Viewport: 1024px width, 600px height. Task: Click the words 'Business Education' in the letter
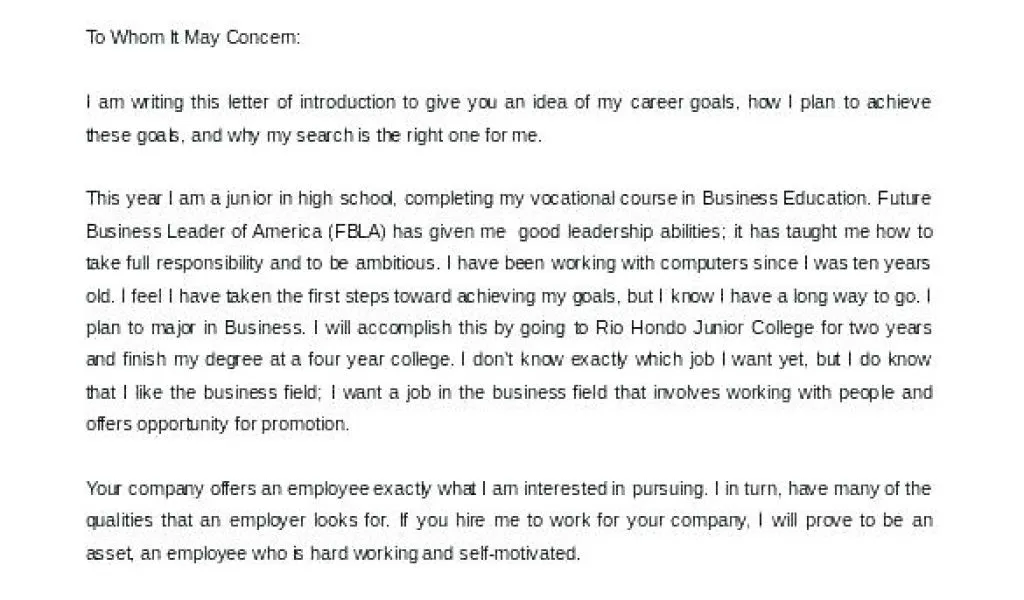pos(784,198)
